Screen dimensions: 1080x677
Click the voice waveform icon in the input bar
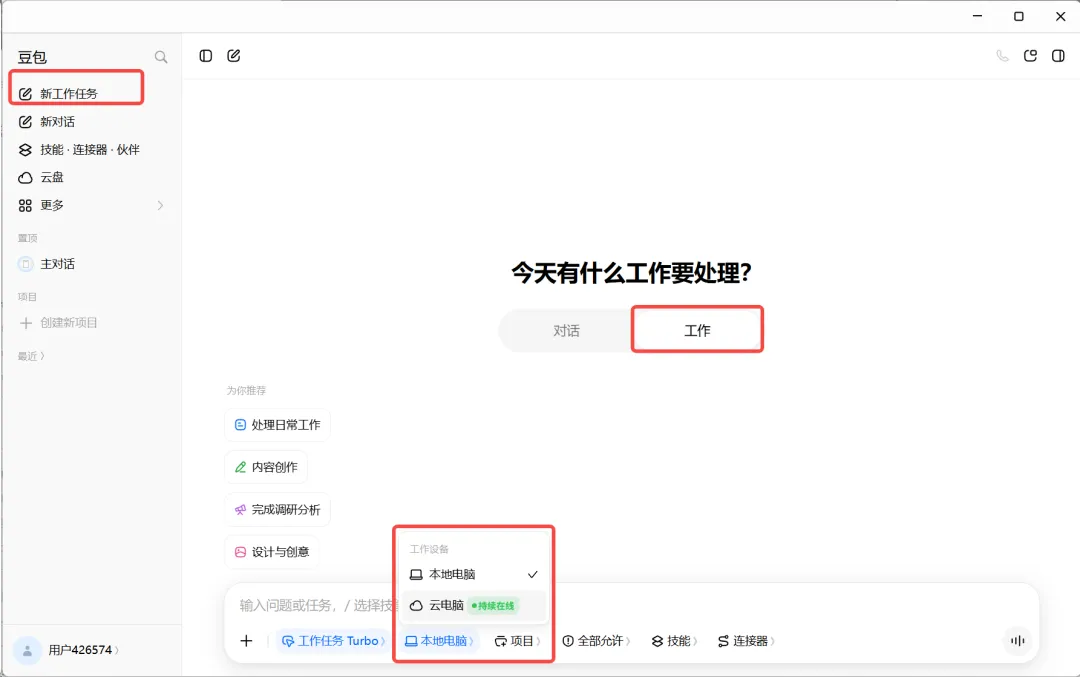coord(1017,641)
